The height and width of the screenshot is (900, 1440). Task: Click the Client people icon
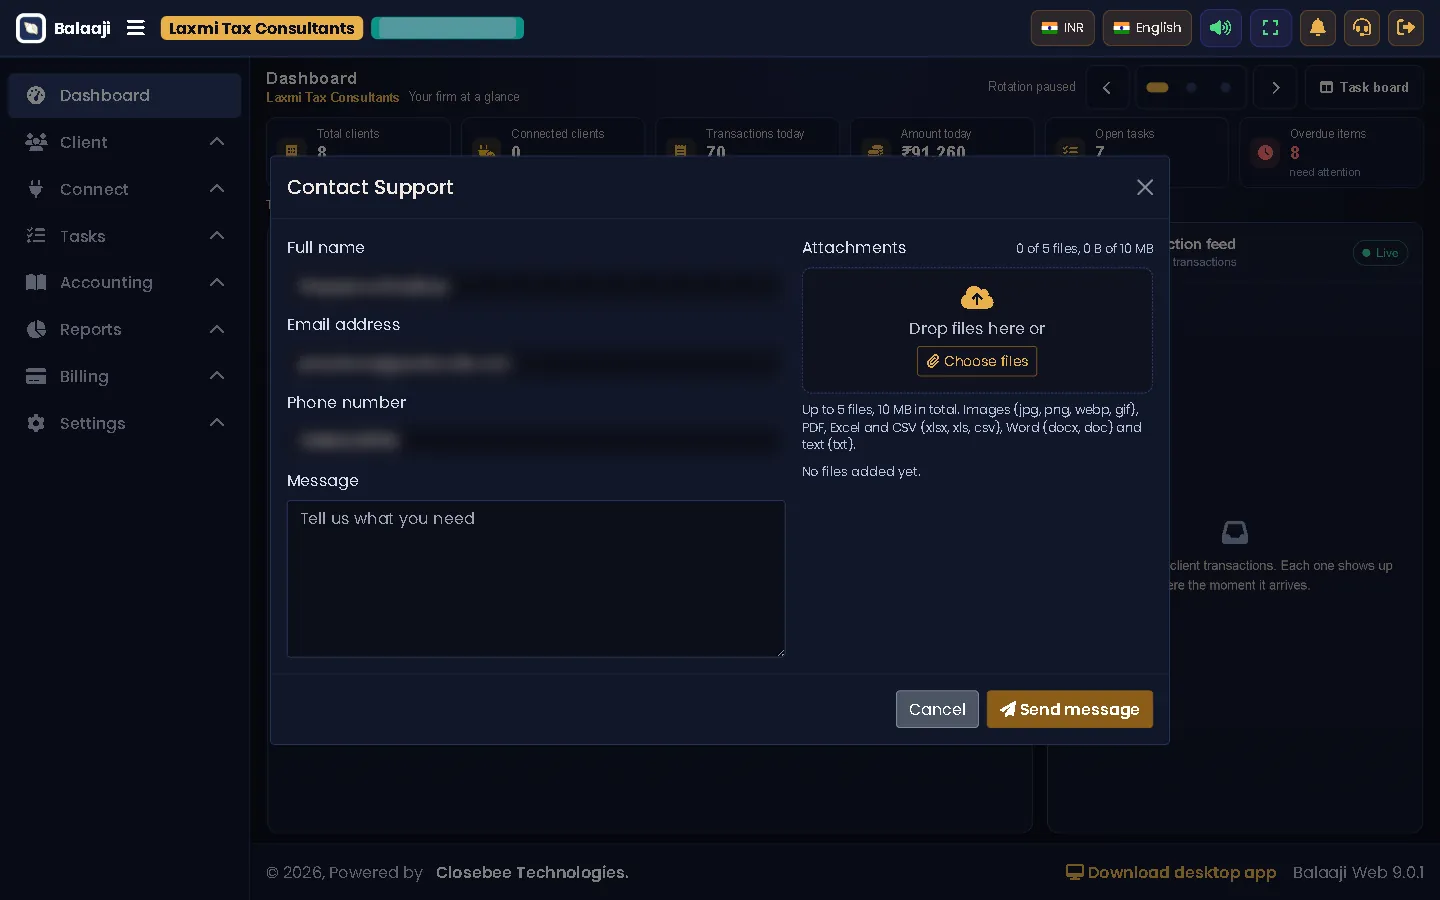(x=36, y=142)
